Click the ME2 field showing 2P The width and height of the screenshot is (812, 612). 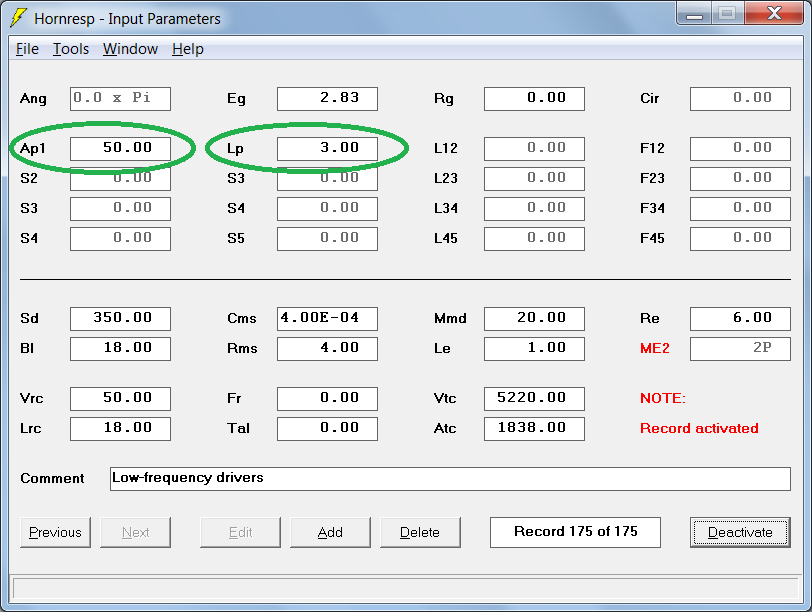click(740, 348)
